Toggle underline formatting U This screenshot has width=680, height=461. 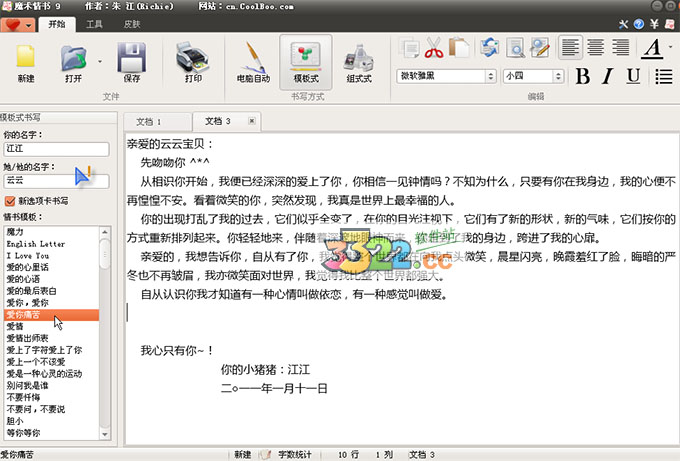coord(633,77)
